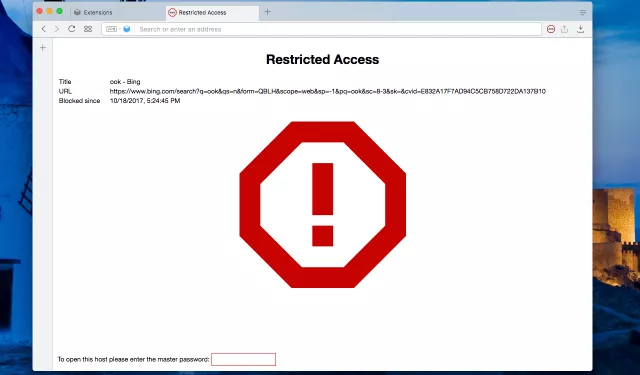The width and height of the screenshot is (640, 375).
Task: Open a new tab with plus button
Action: click(x=267, y=12)
